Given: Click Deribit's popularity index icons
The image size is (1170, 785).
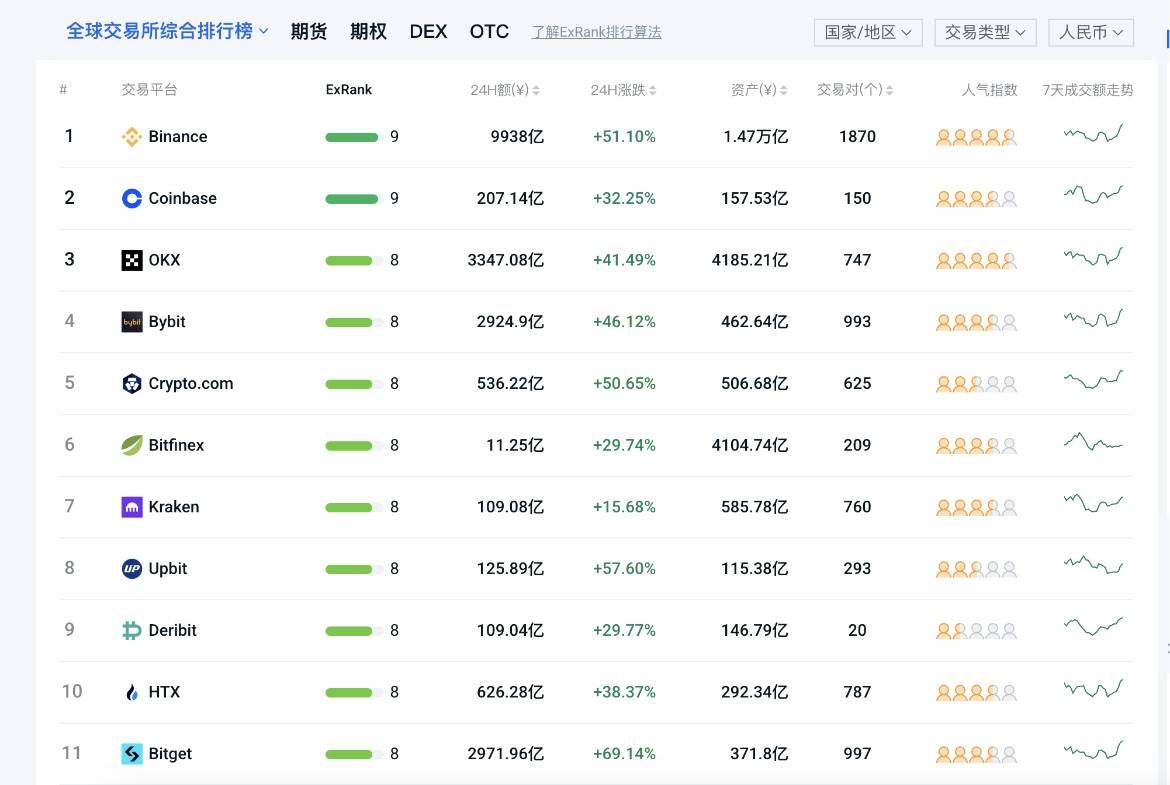Looking at the screenshot, I should pos(976,631).
